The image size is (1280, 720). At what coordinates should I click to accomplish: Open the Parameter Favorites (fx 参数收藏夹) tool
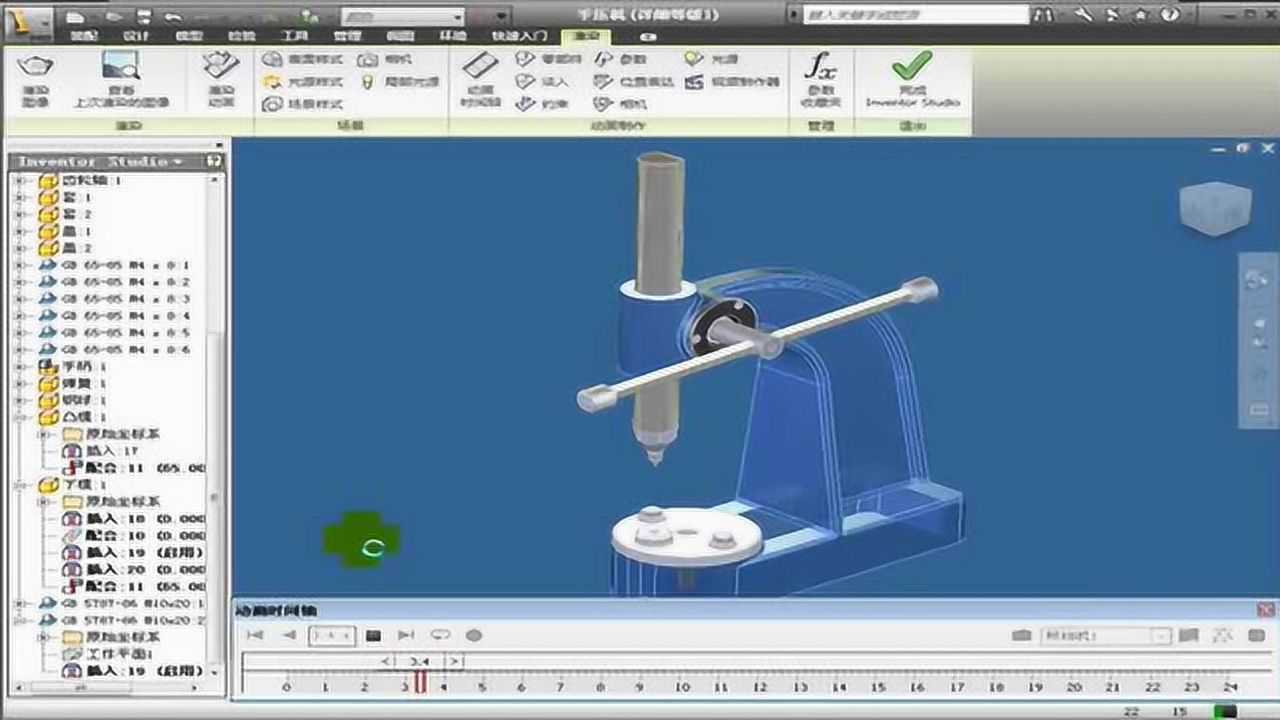[x=822, y=80]
